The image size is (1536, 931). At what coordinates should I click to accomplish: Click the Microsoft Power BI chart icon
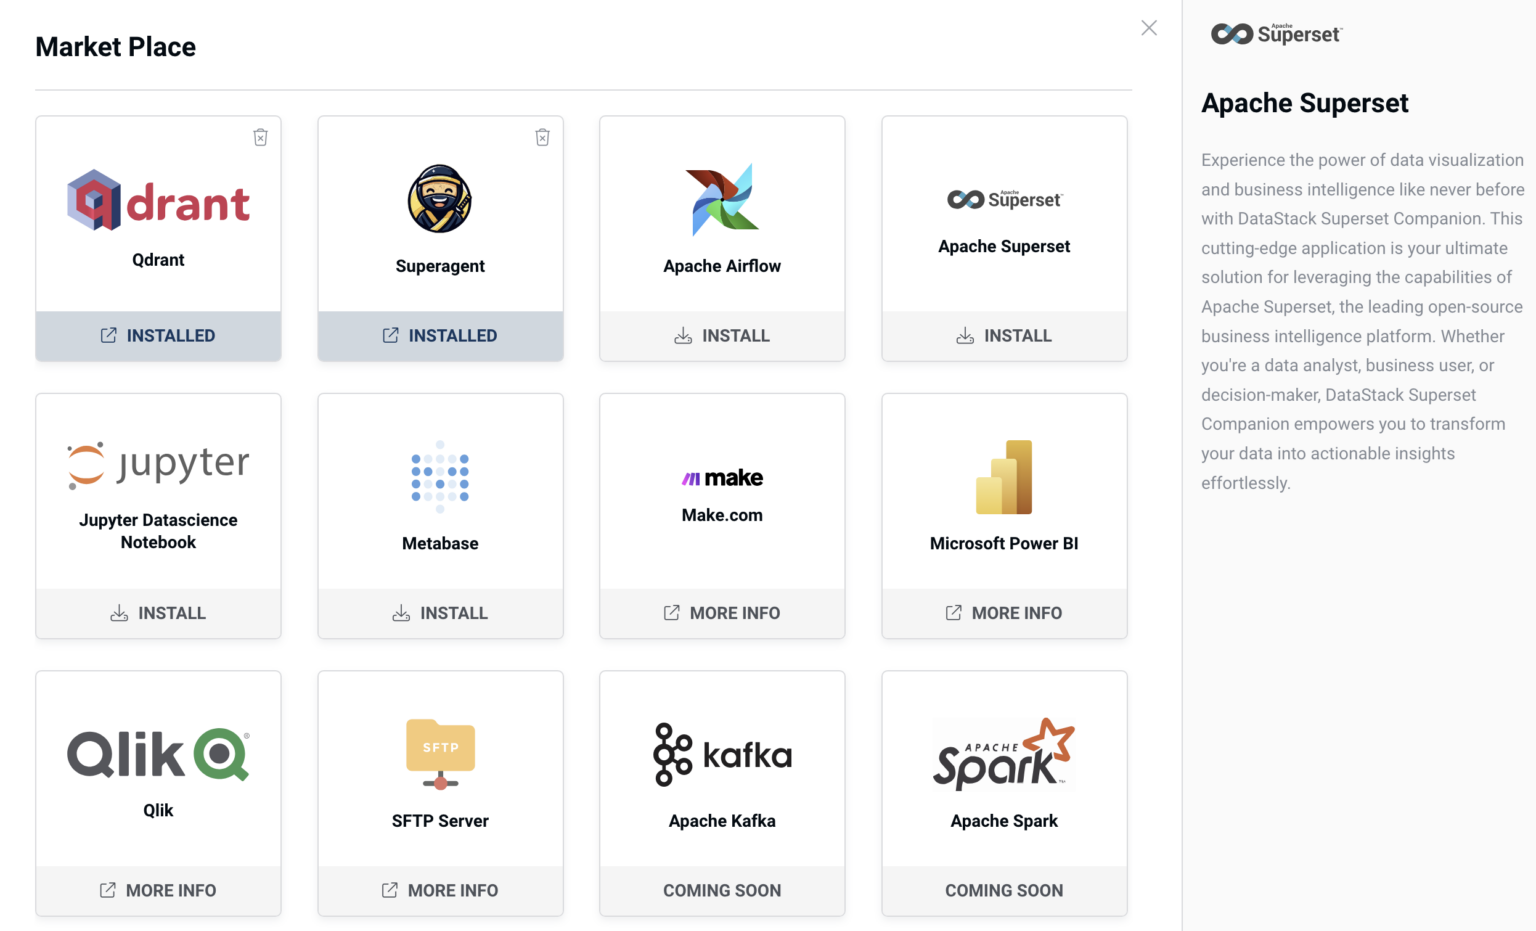click(x=1004, y=477)
